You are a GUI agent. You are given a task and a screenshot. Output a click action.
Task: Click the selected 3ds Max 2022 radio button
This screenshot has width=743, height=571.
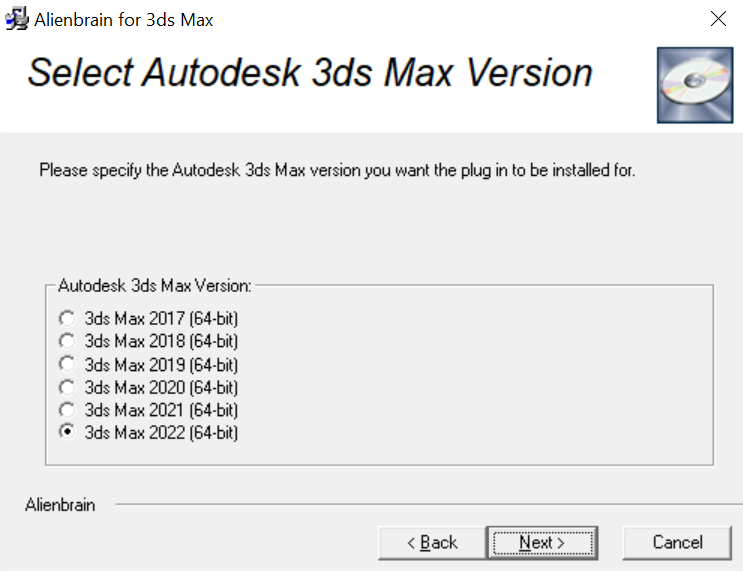pos(67,433)
